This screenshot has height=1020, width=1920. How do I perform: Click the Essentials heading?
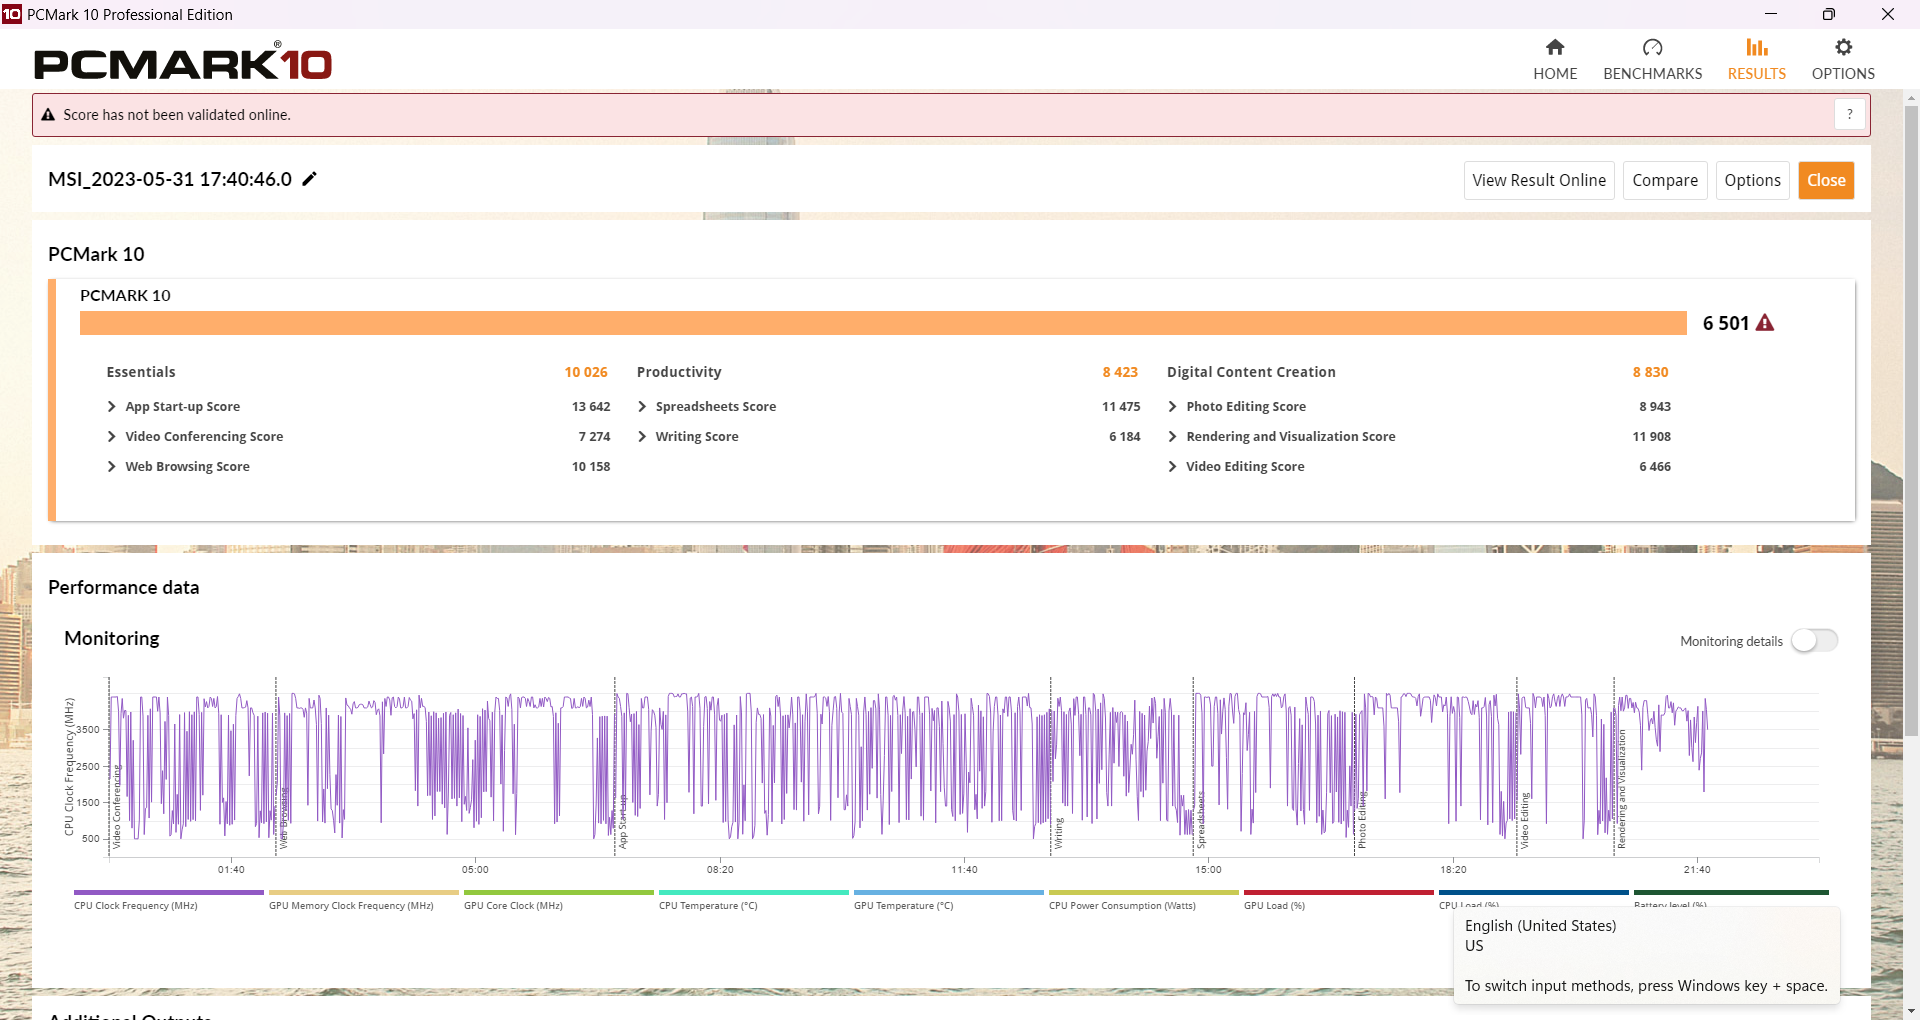point(141,372)
